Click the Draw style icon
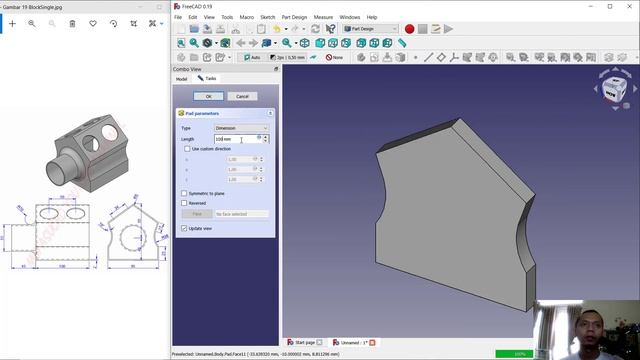The height and width of the screenshot is (360, 640). pyautogui.click(x=207, y=43)
